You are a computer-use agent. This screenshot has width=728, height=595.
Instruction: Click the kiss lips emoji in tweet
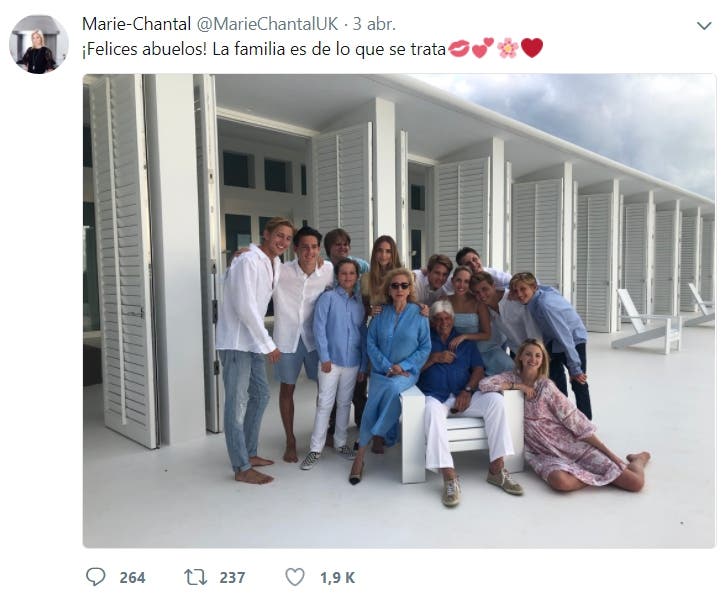(459, 48)
